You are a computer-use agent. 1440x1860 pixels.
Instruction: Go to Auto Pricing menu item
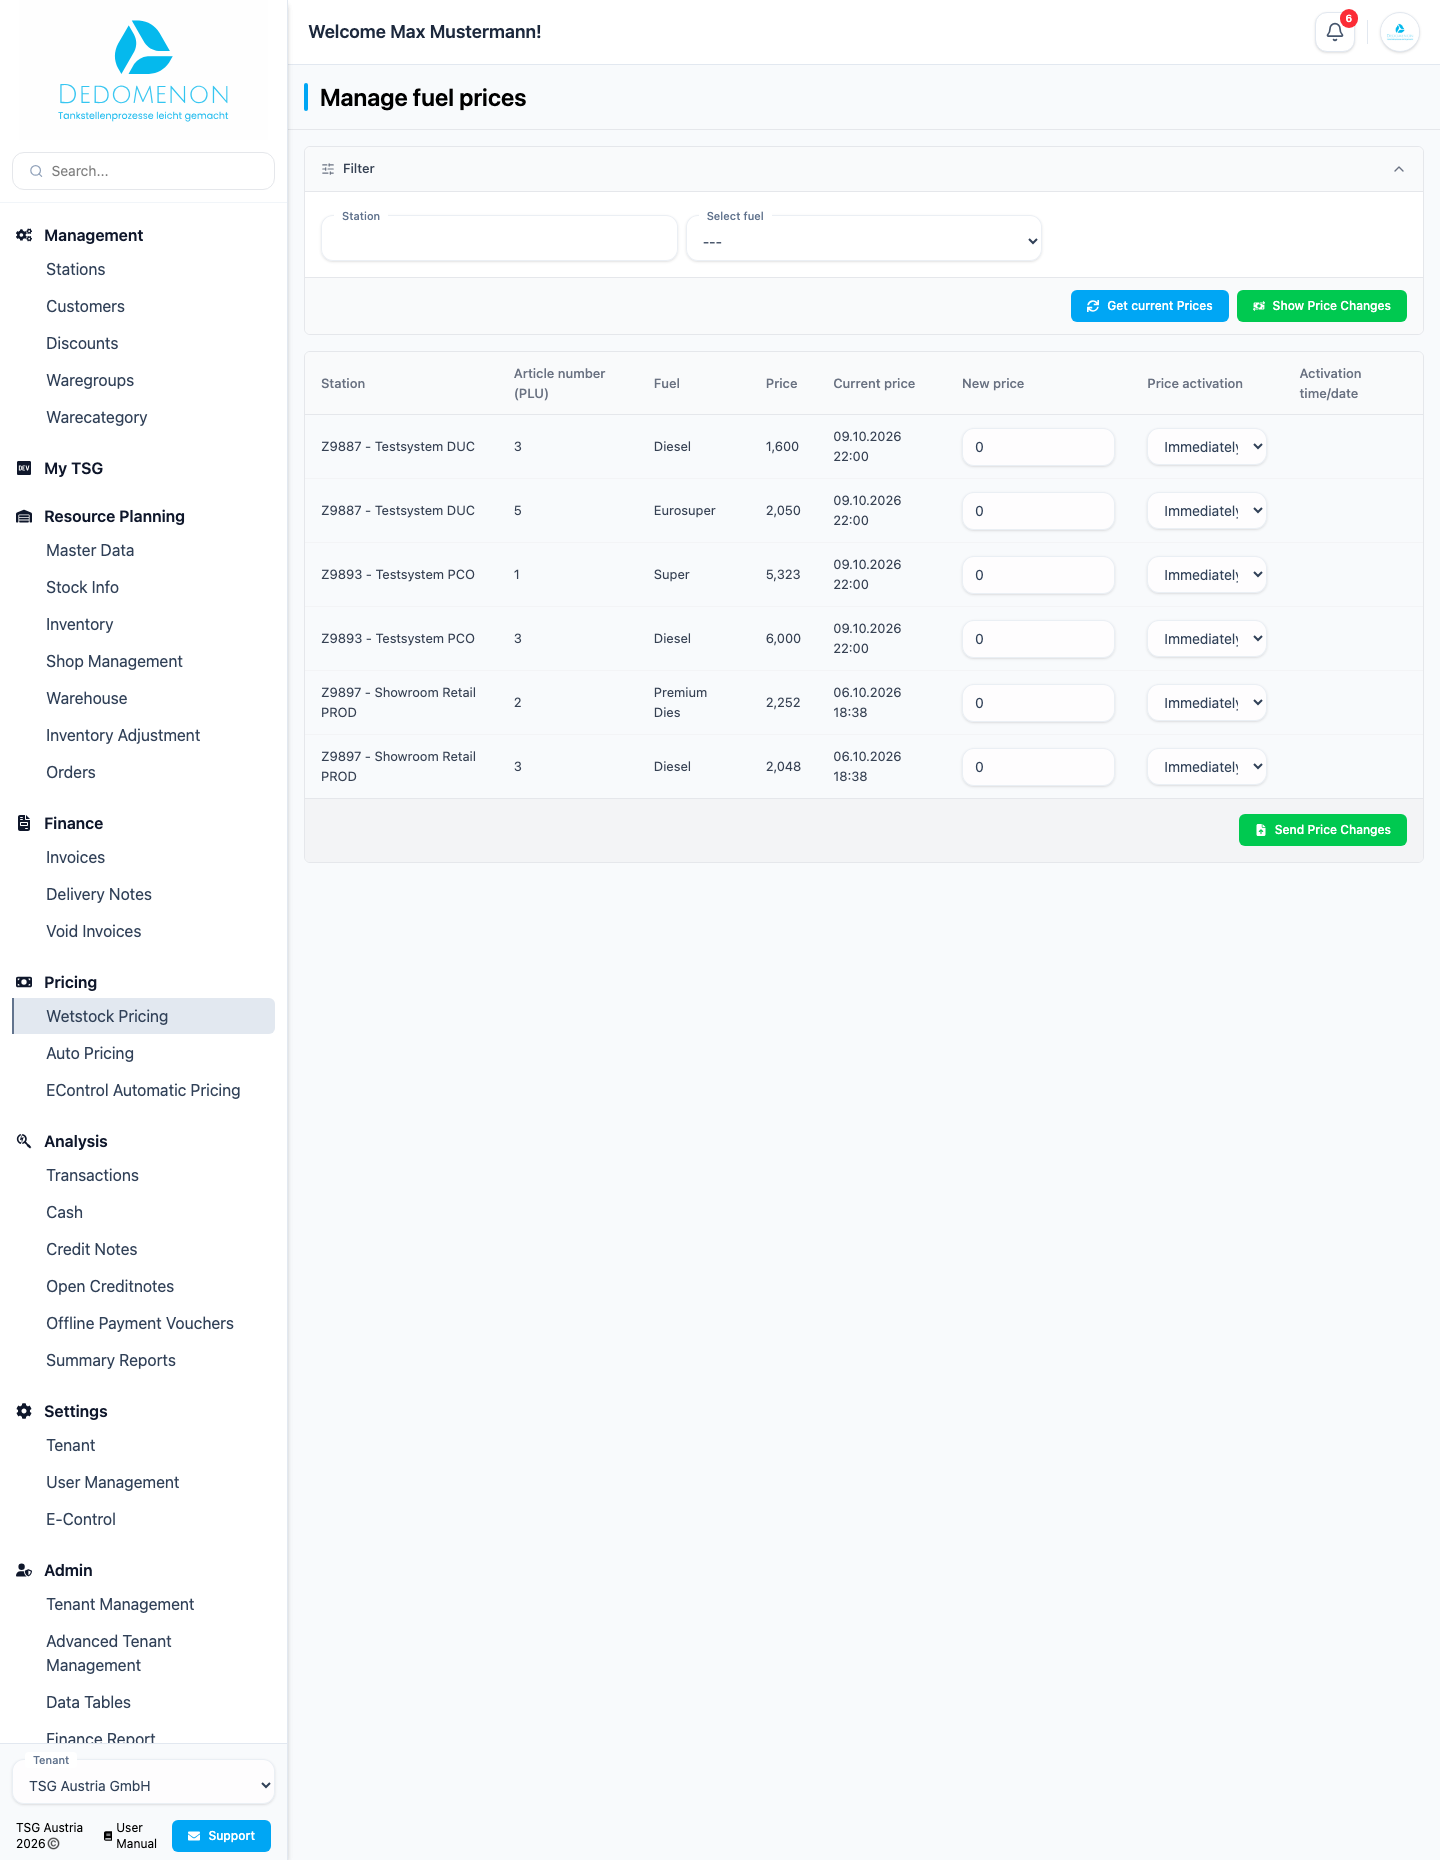point(90,1053)
